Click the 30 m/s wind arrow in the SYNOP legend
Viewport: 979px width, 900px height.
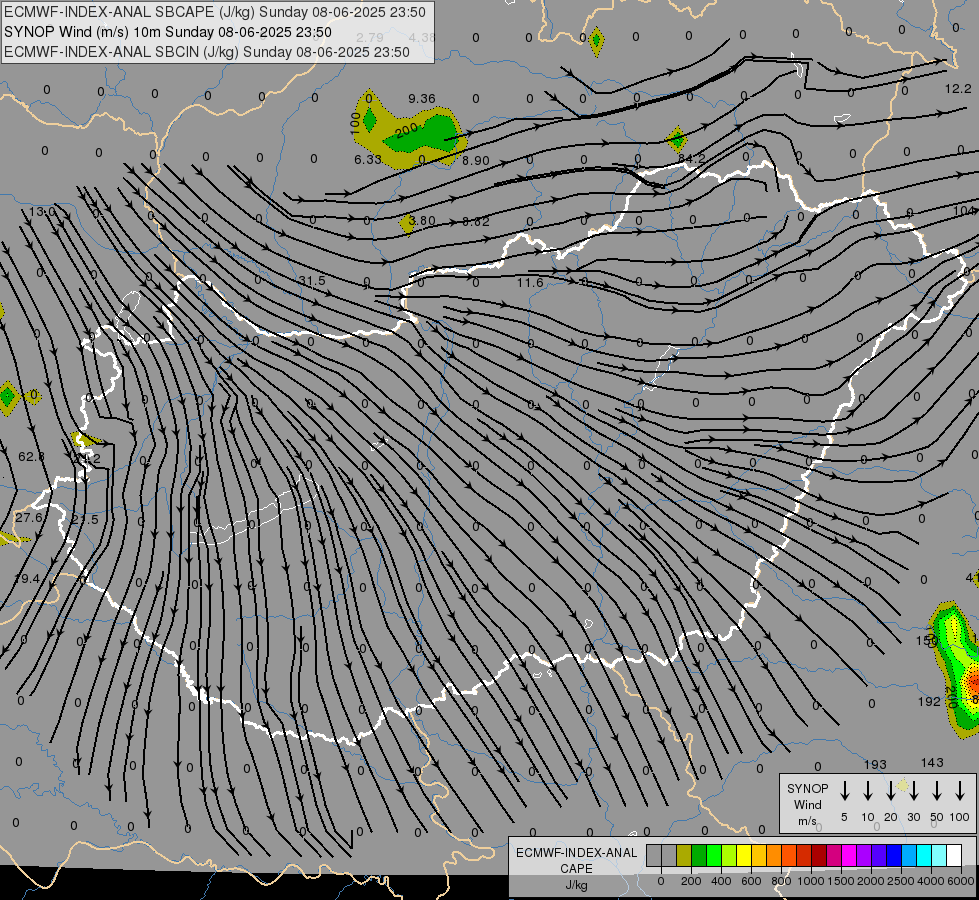pos(913,791)
